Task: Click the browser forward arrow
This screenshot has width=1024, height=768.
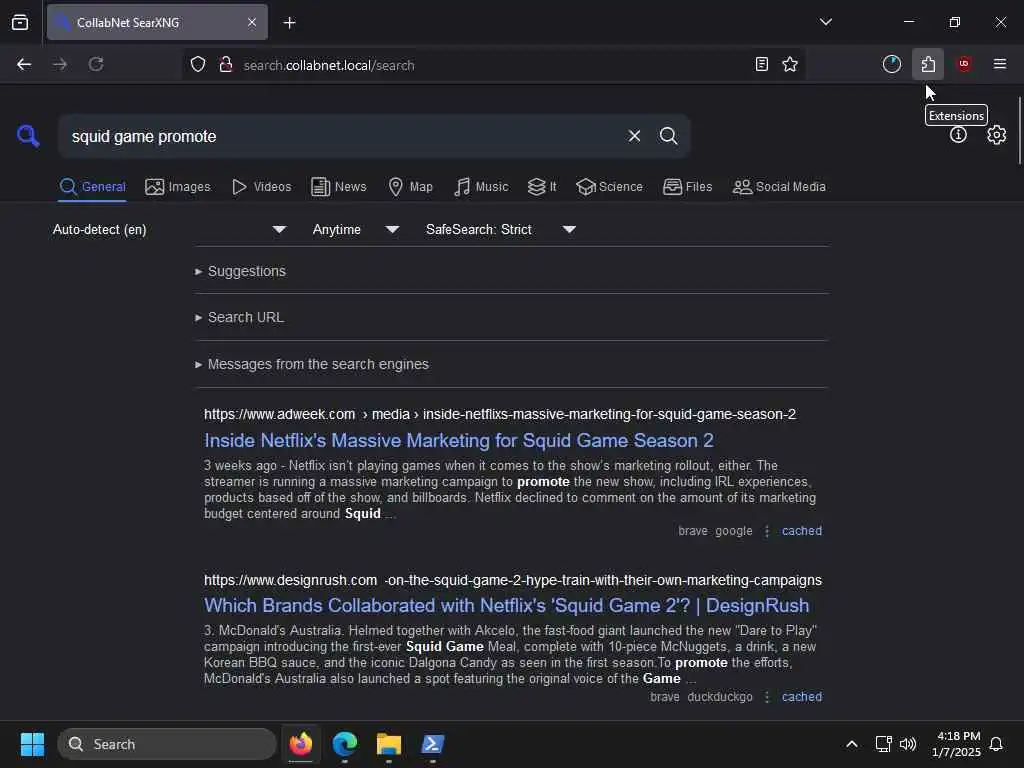Action: click(x=60, y=65)
